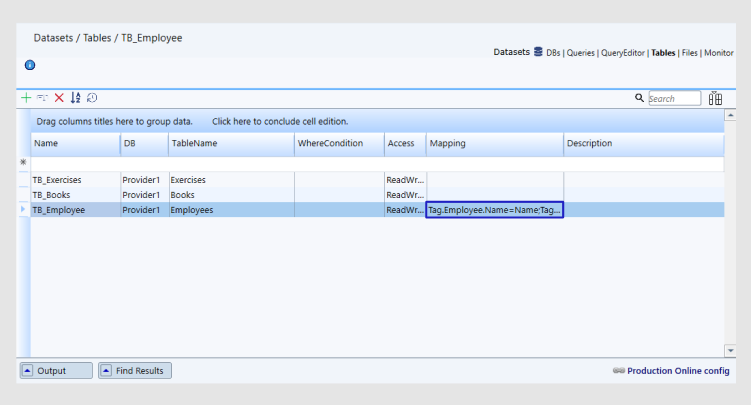Switch to the QueryEditor tab
Image resolution: width=751 pixels, height=405 pixels.
coord(622,52)
